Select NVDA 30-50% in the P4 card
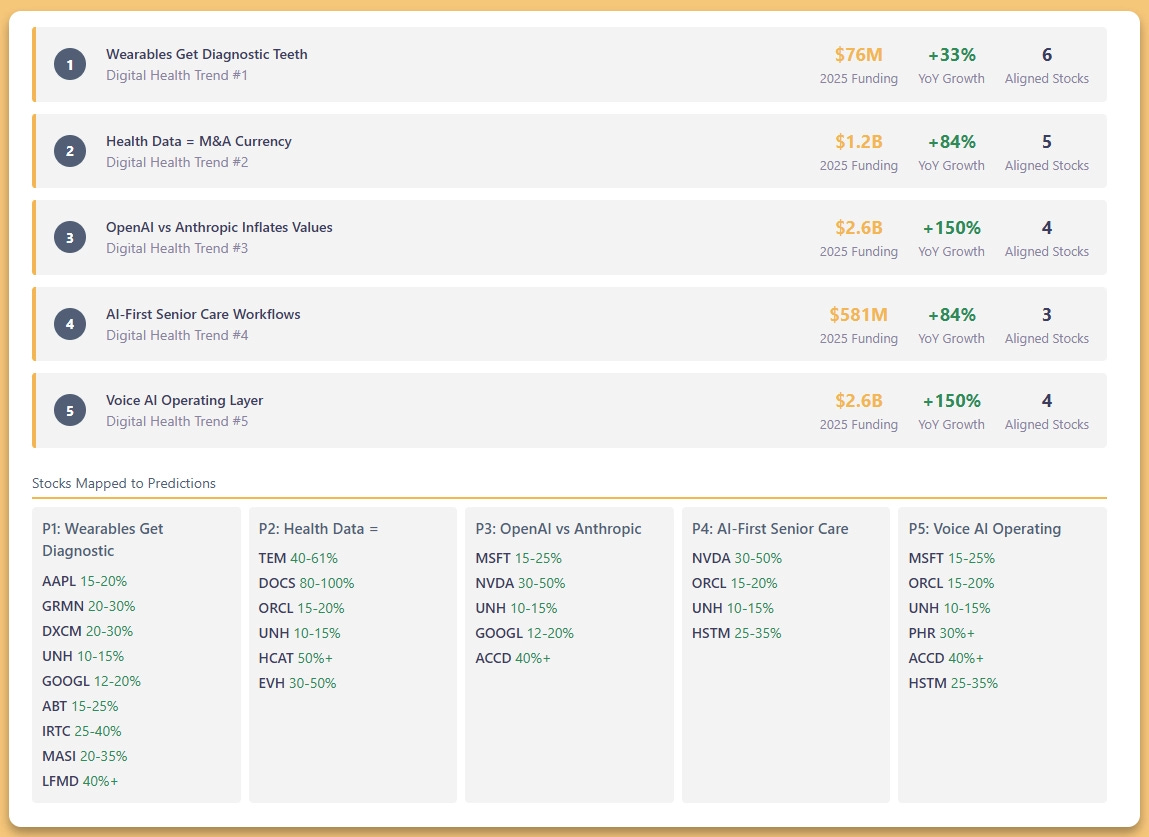 coord(737,558)
